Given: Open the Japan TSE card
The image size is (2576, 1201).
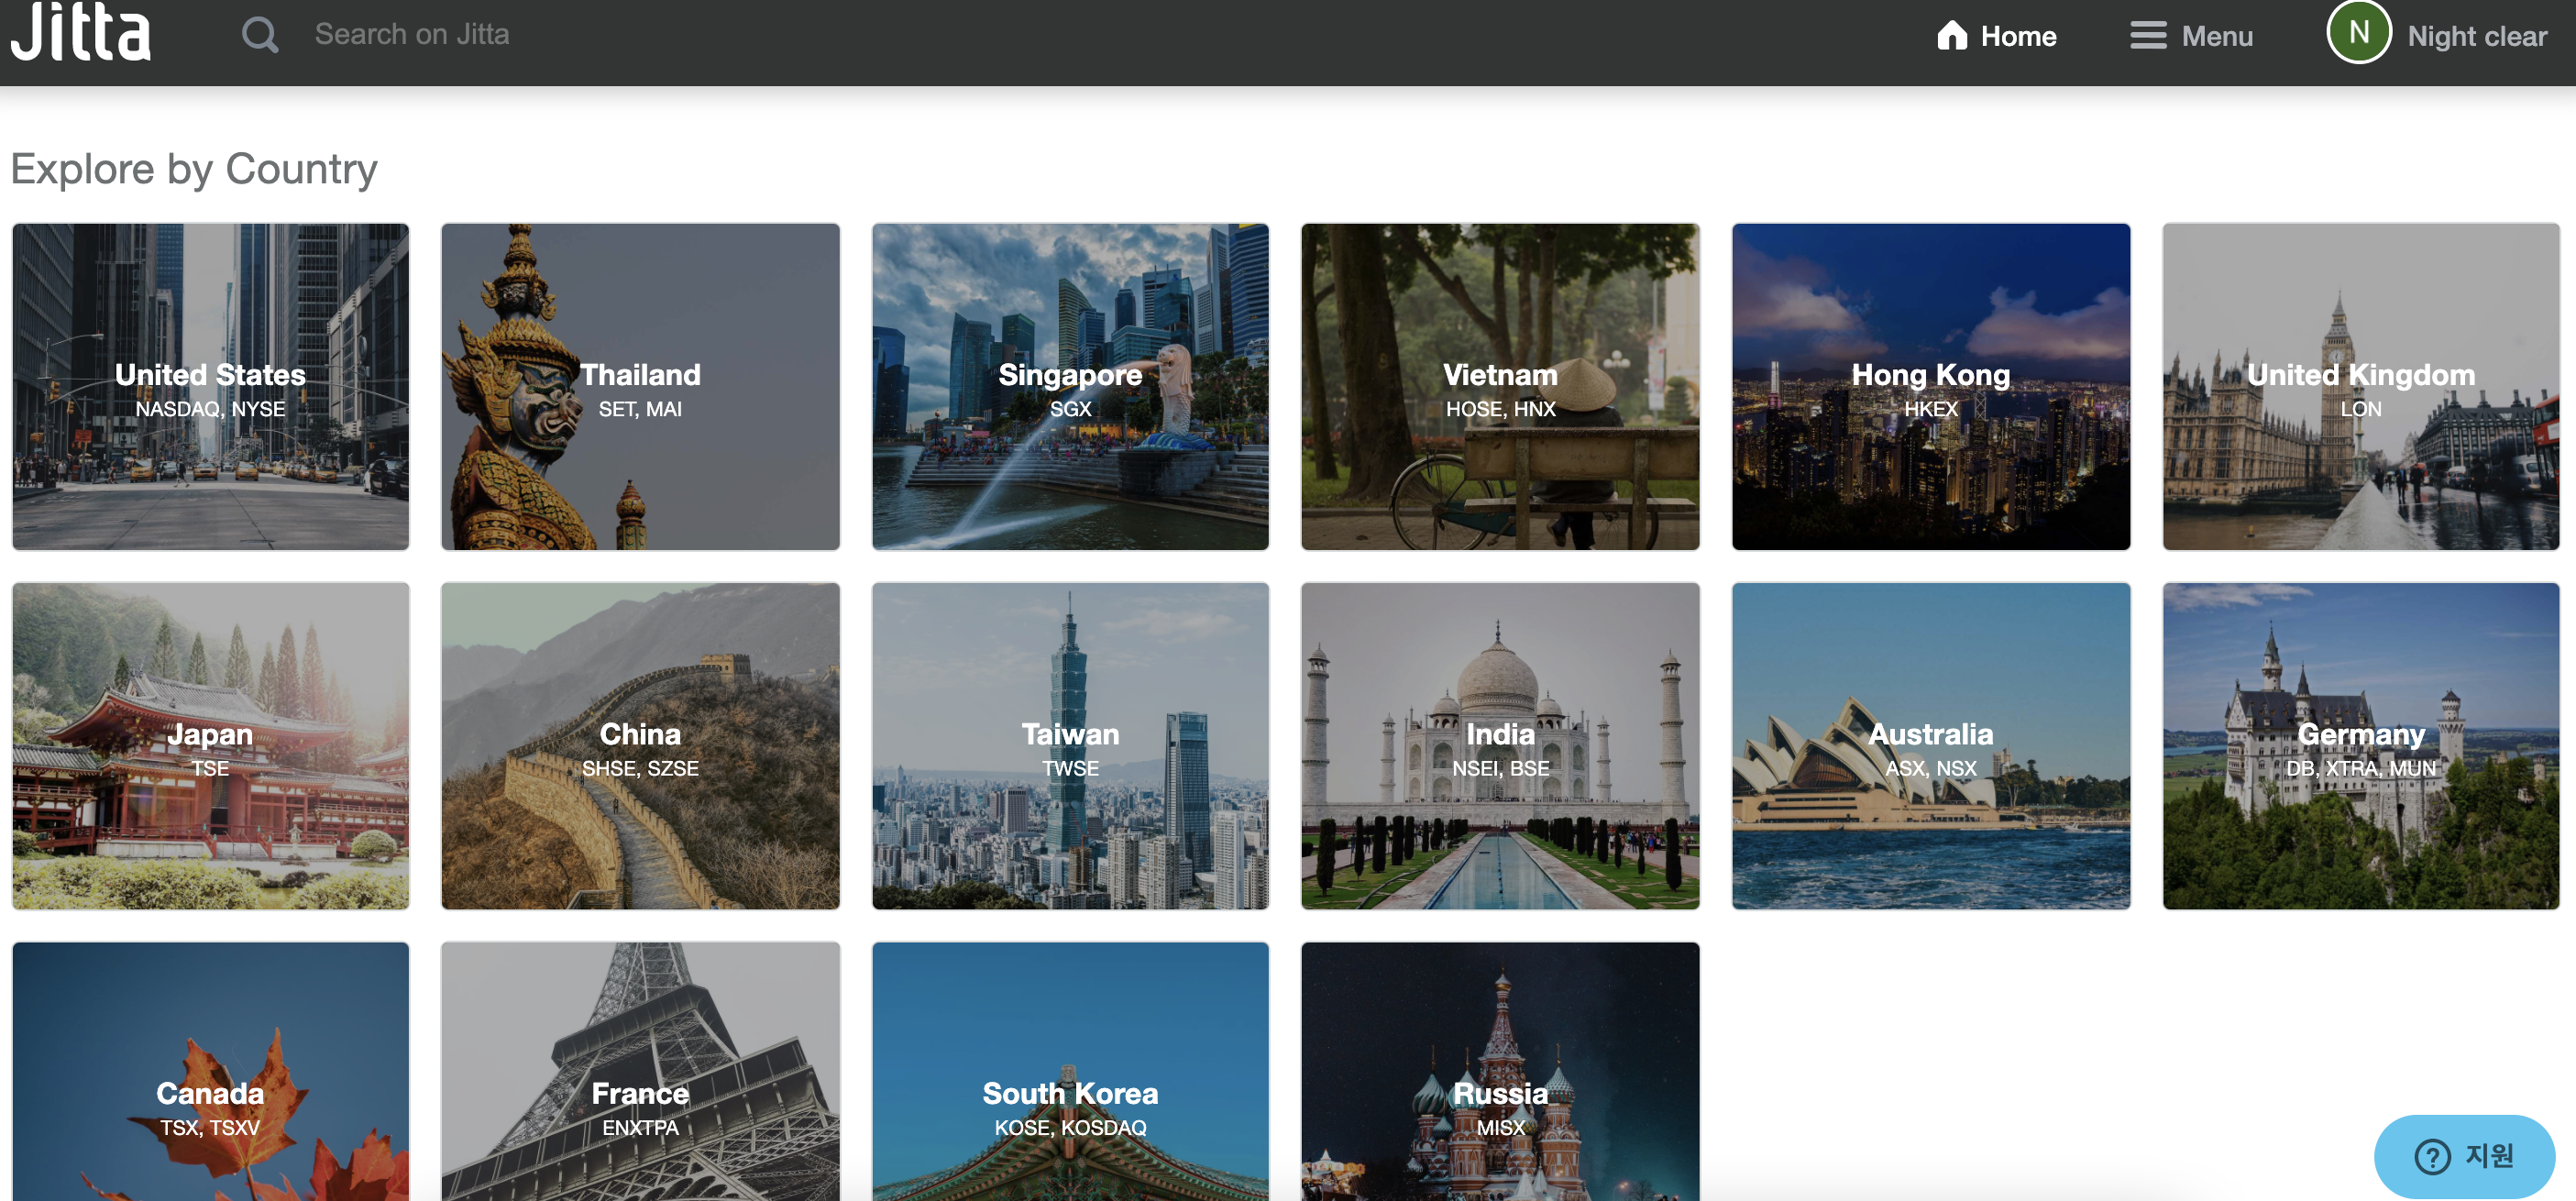Looking at the screenshot, I should (210, 746).
